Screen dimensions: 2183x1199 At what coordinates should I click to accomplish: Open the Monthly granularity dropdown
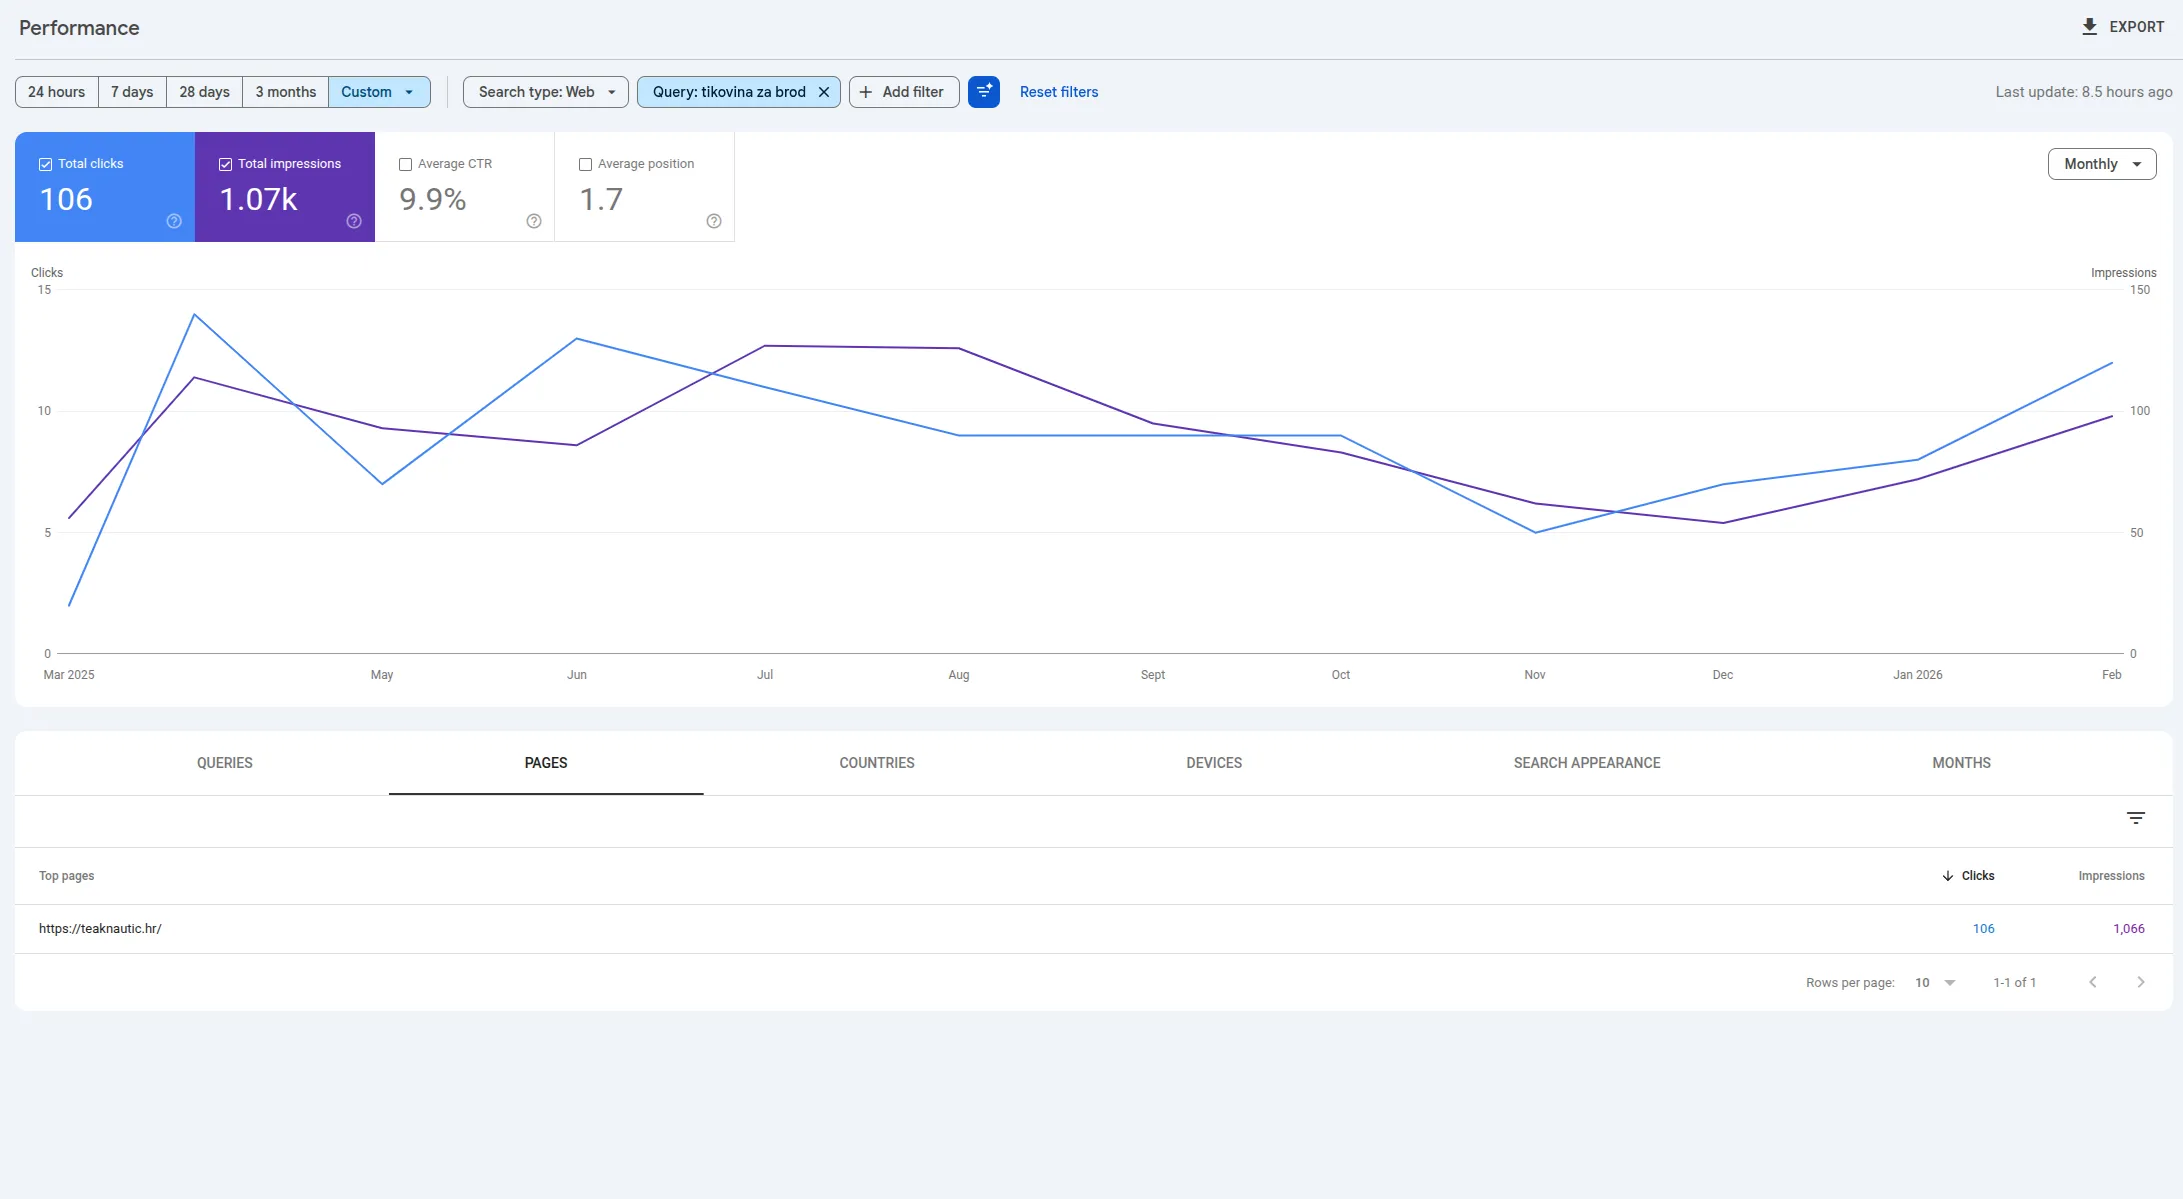pyautogui.click(x=2101, y=163)
